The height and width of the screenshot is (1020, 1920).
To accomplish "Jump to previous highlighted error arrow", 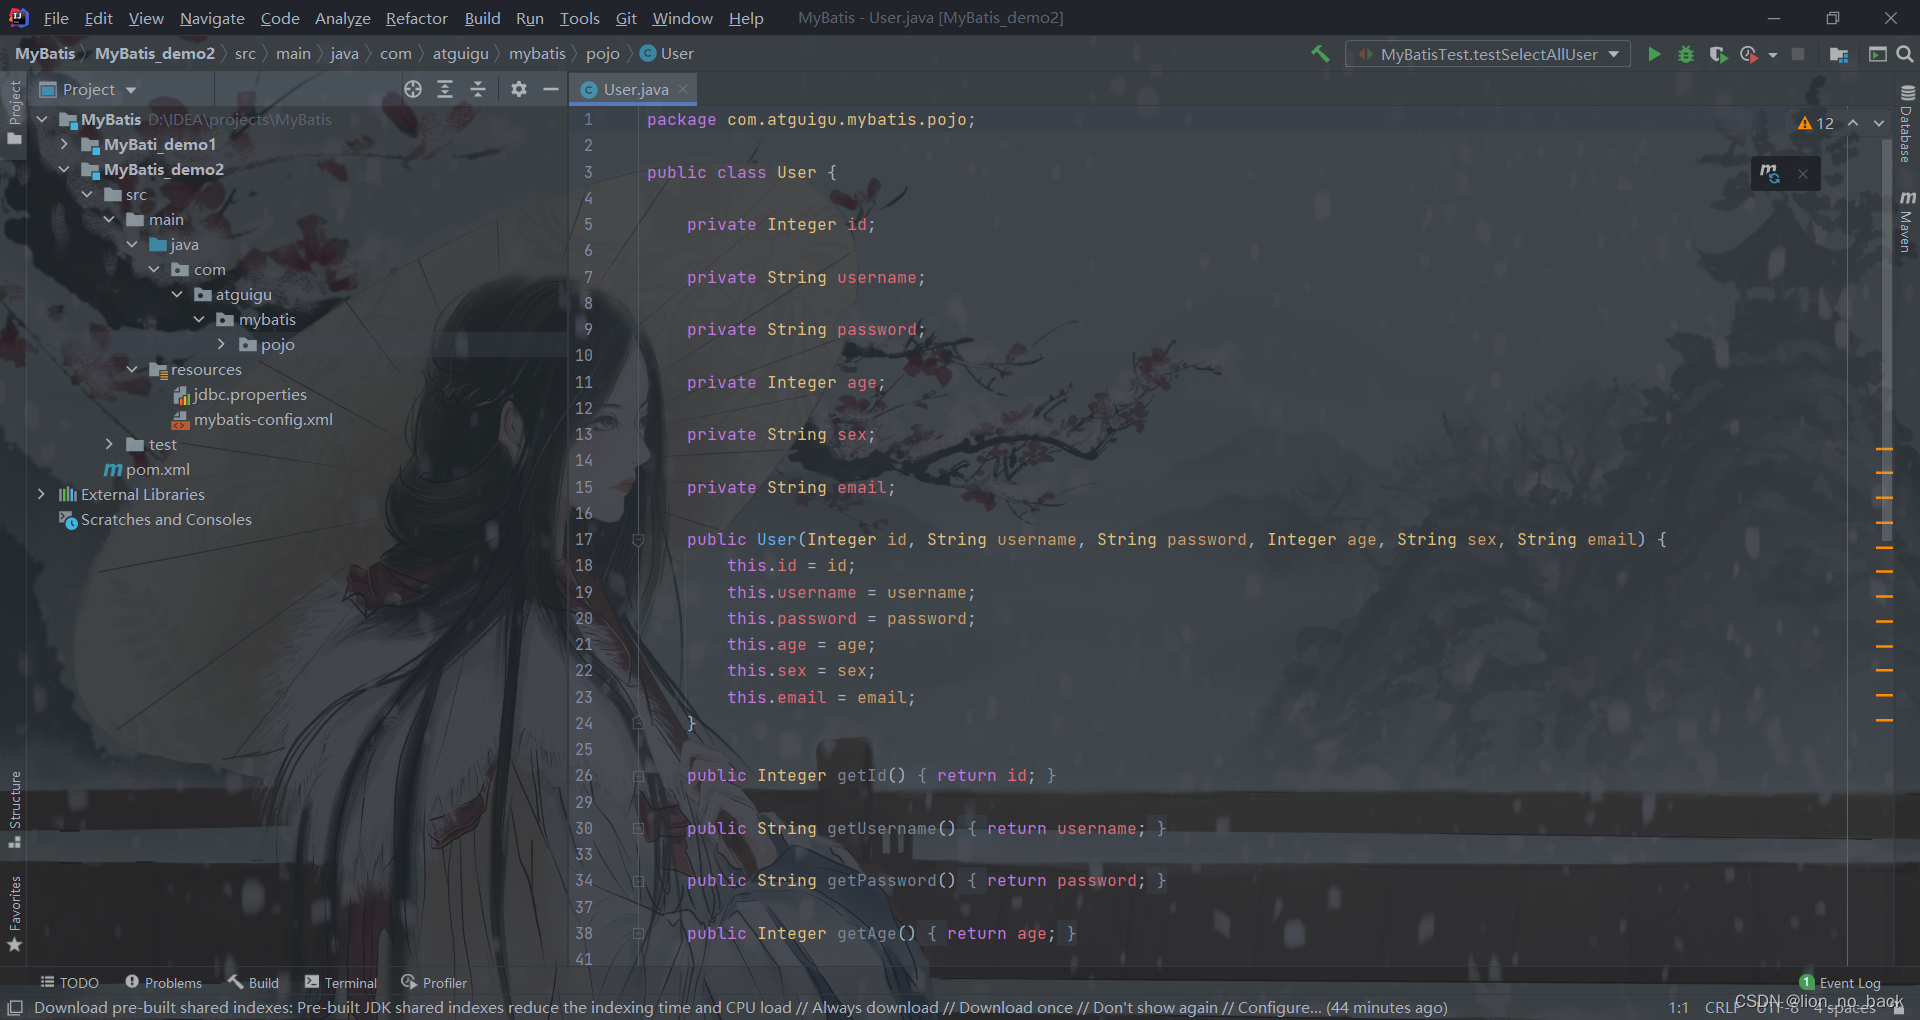I will [1853, 123].
